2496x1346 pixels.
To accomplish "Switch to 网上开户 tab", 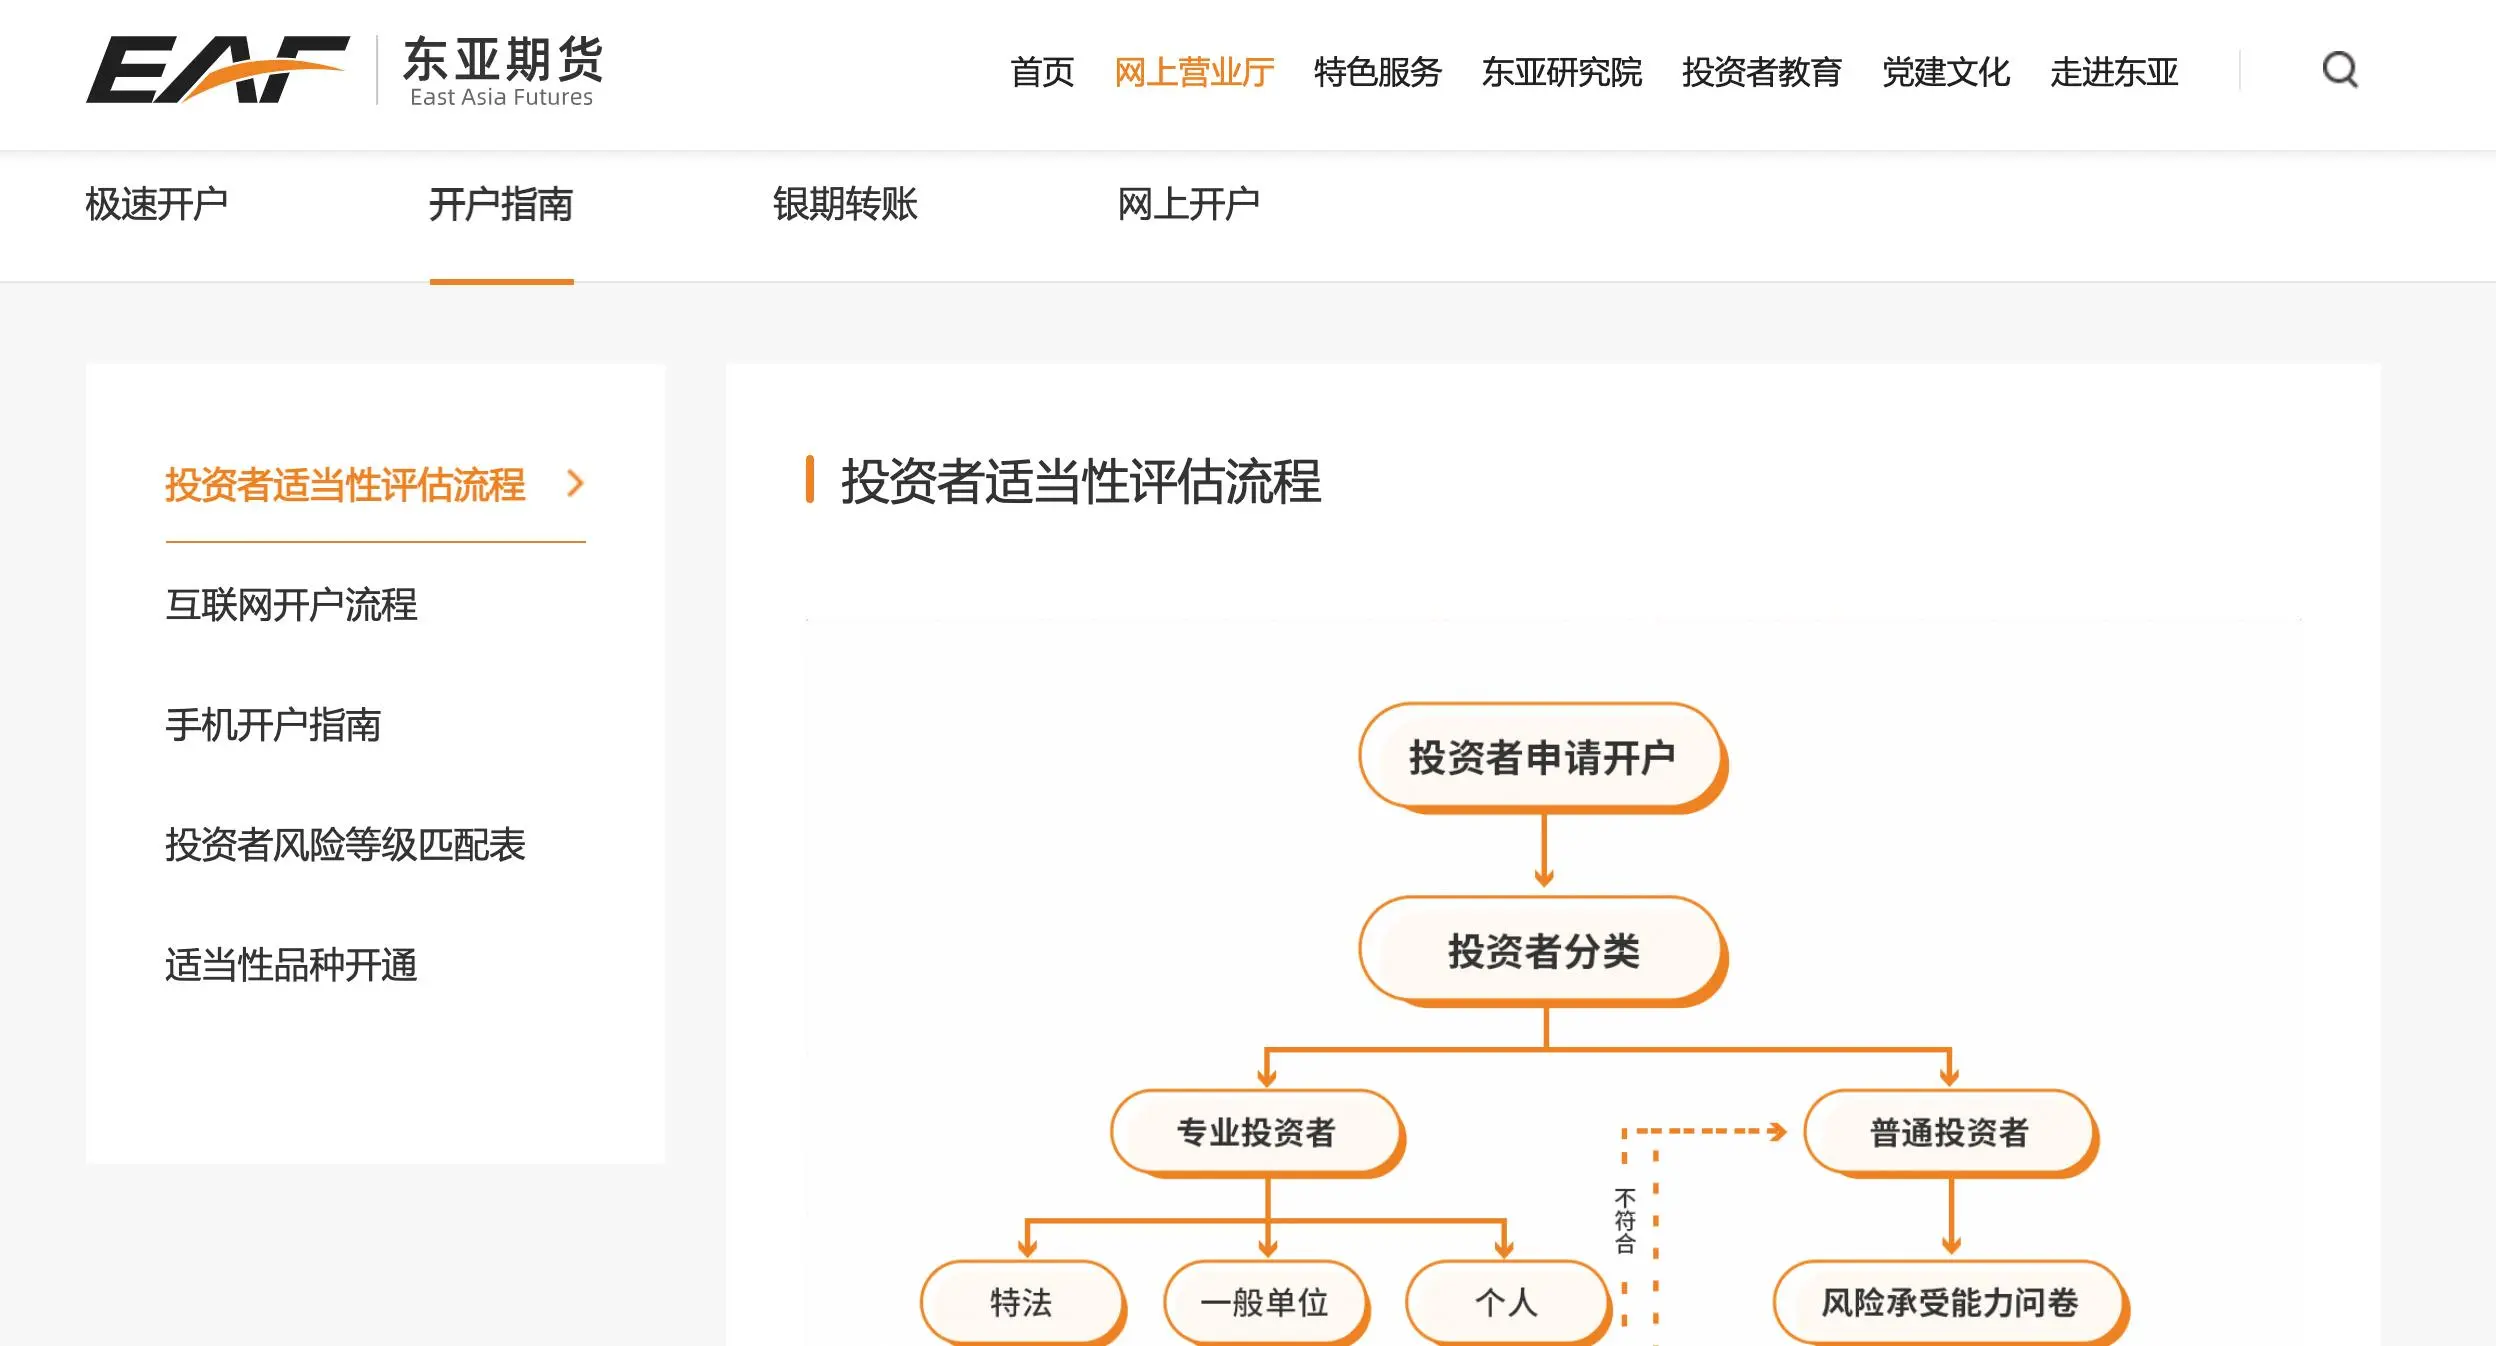I will click(x=1189, y=204).
